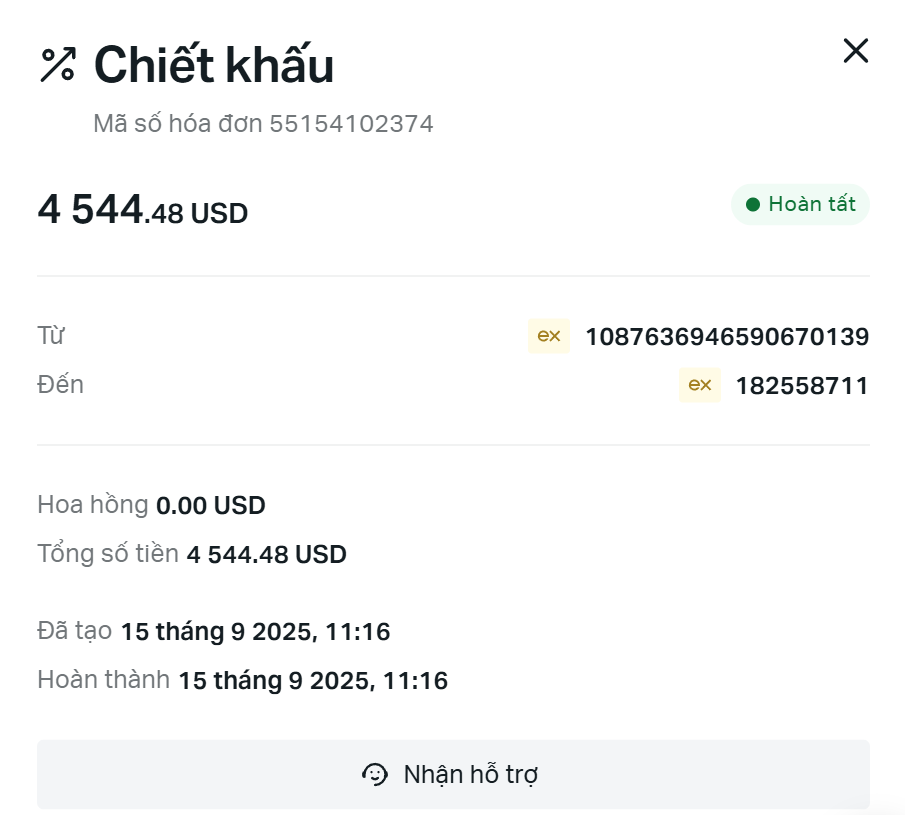Click the Đã tạo creation date
The image size is (905, 815).
point(255,632)
